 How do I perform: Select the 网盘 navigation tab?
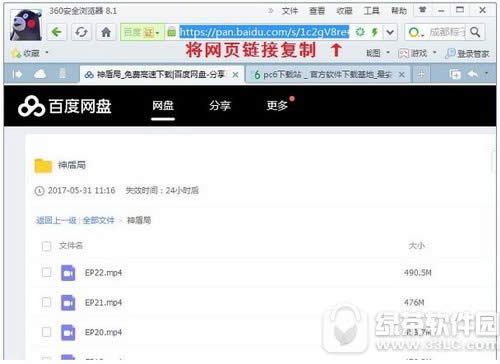coord(163,106)
